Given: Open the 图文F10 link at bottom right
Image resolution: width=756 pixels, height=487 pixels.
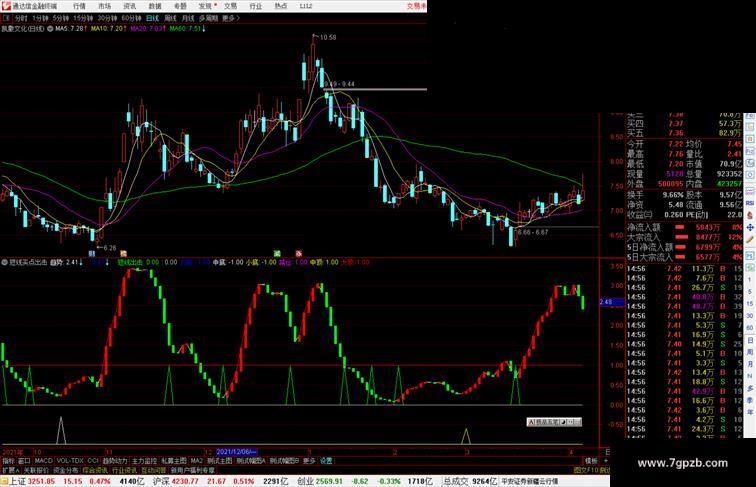Looking at the screenshot, I should [585, 470].
